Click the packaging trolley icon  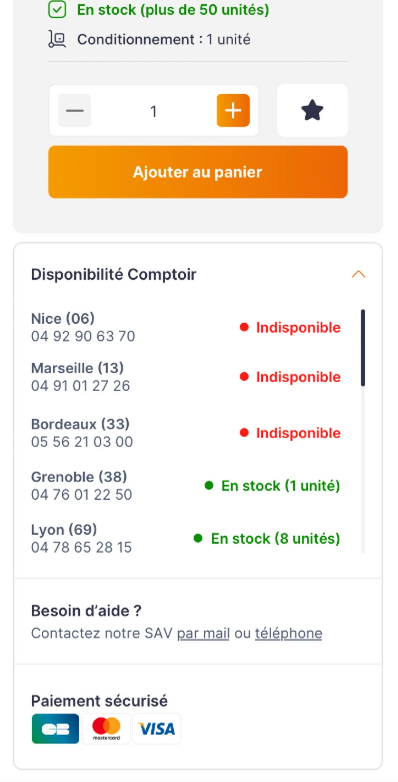pyautogui.click(x=57, y=39)
